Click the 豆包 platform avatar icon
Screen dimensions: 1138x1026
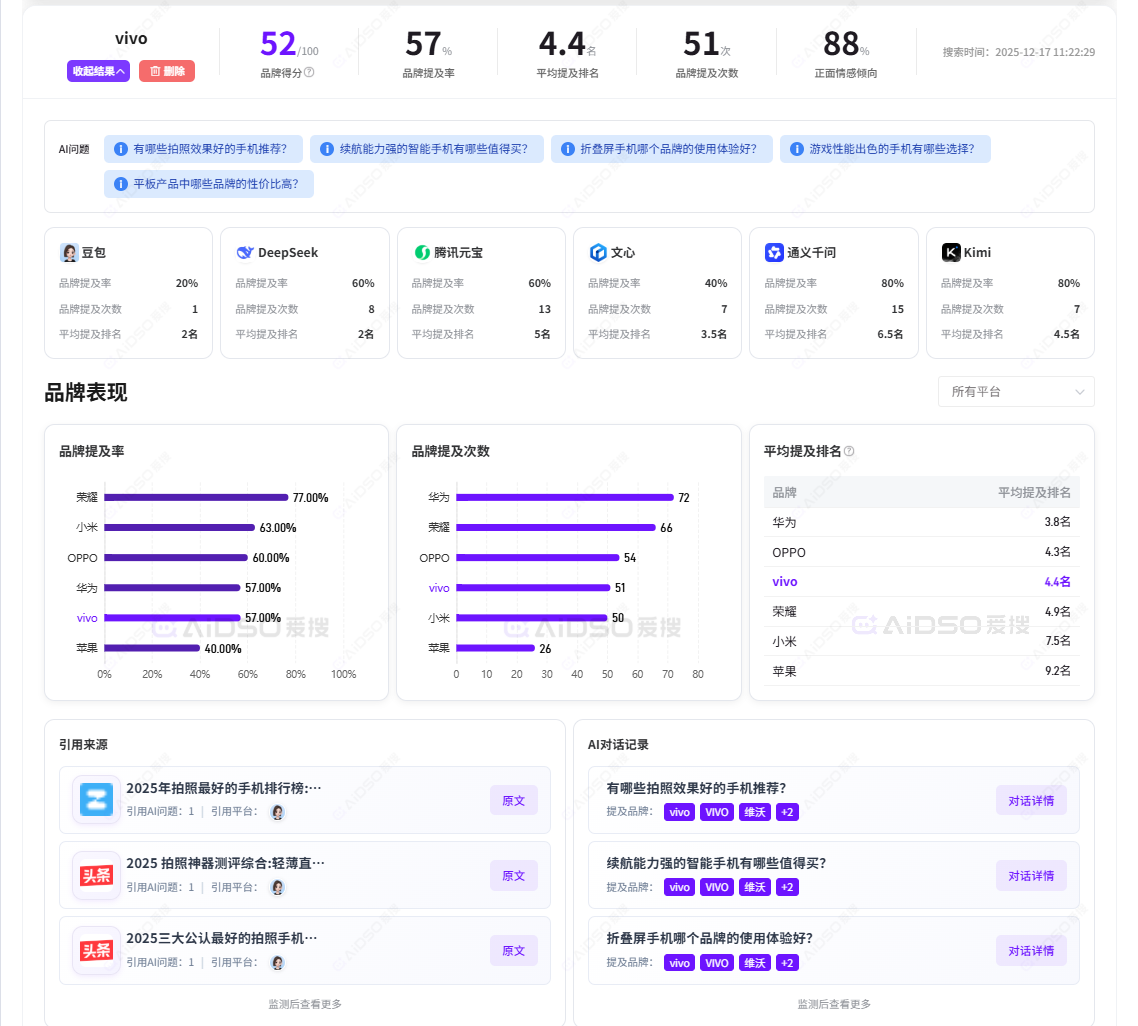[69, 253]
